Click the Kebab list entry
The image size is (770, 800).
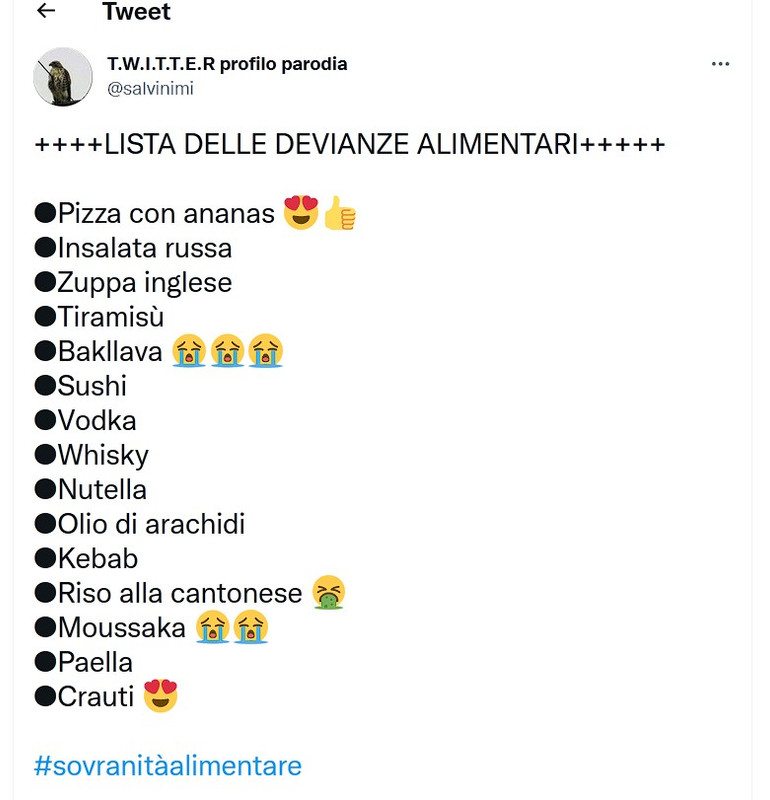[97, 558]
